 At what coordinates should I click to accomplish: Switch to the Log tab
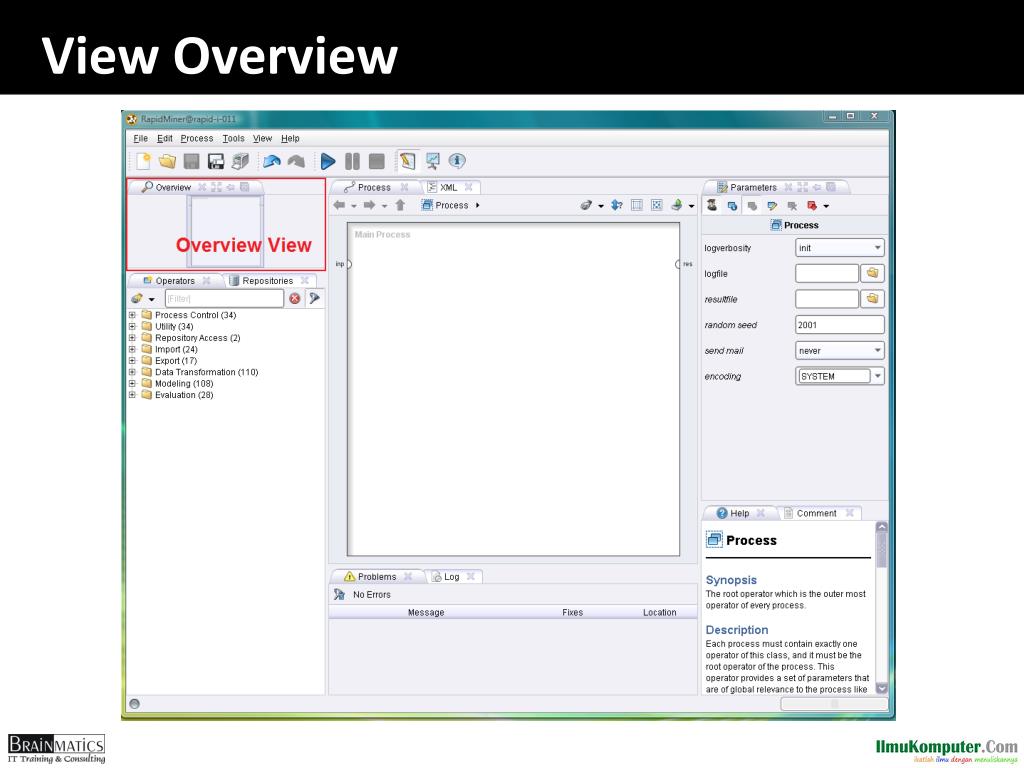coord(451,577)
